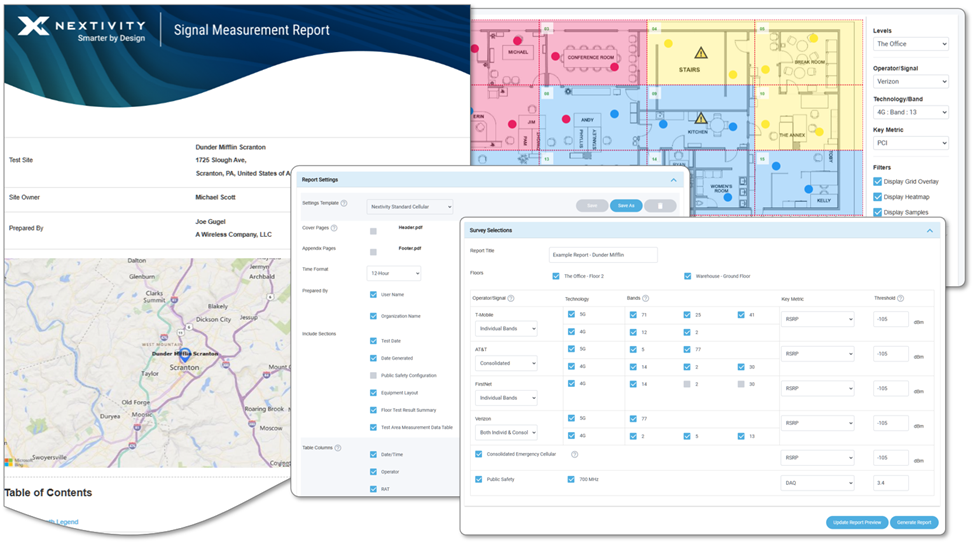Viewport: 975px width, 544px height.
Task: Click the greyed Save button
Action: coord(592,206)
